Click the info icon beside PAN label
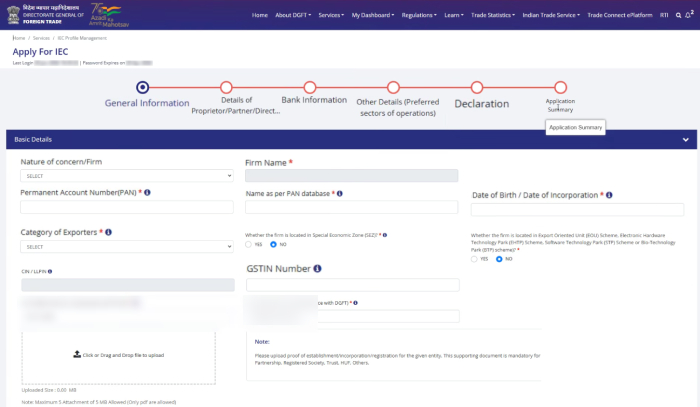Screen dimensions: 700x407 coord(147,192)
